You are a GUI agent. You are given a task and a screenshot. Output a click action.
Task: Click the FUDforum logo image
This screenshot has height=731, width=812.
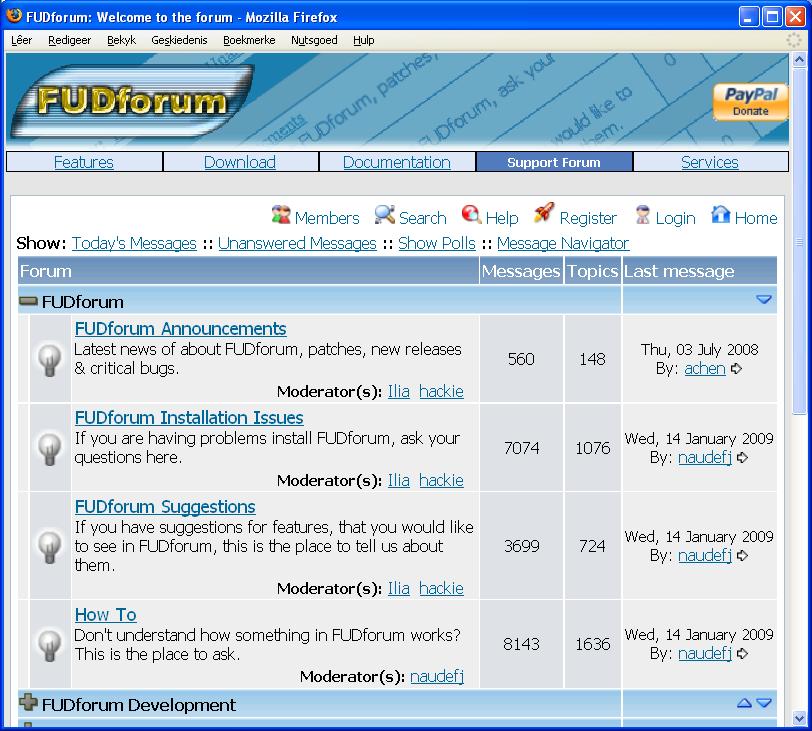pyautogui.click(x=130, y=102)
